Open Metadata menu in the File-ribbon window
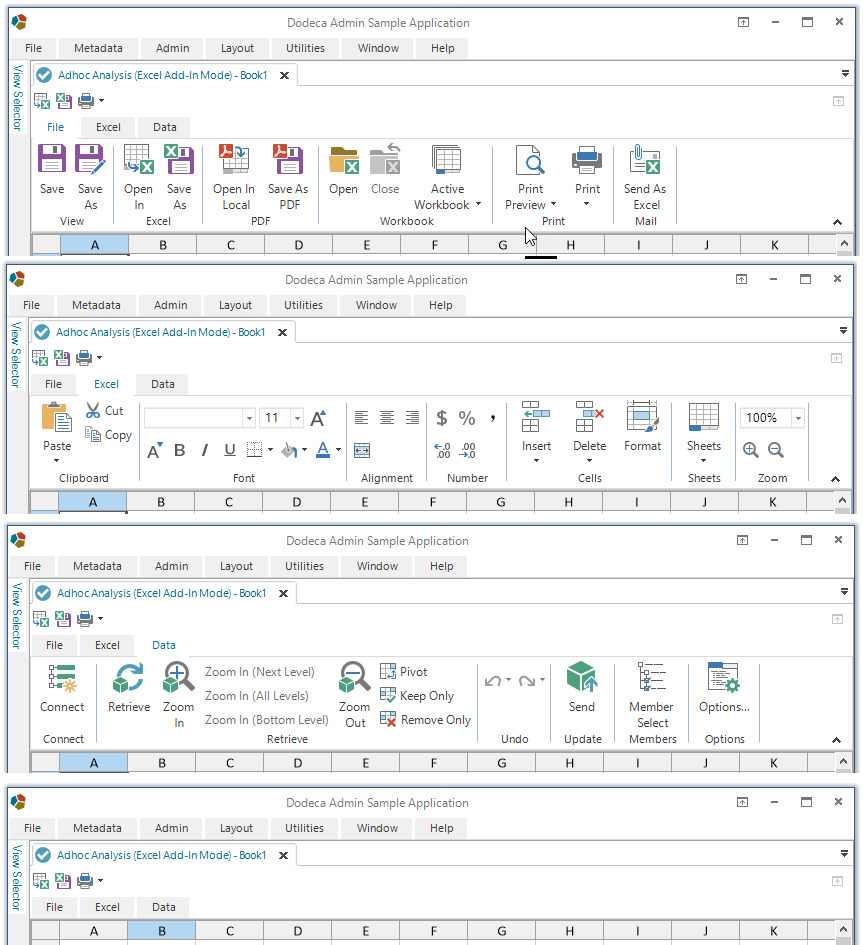The width and height of the screenshot is (863, 945). (x=98, y=48)
